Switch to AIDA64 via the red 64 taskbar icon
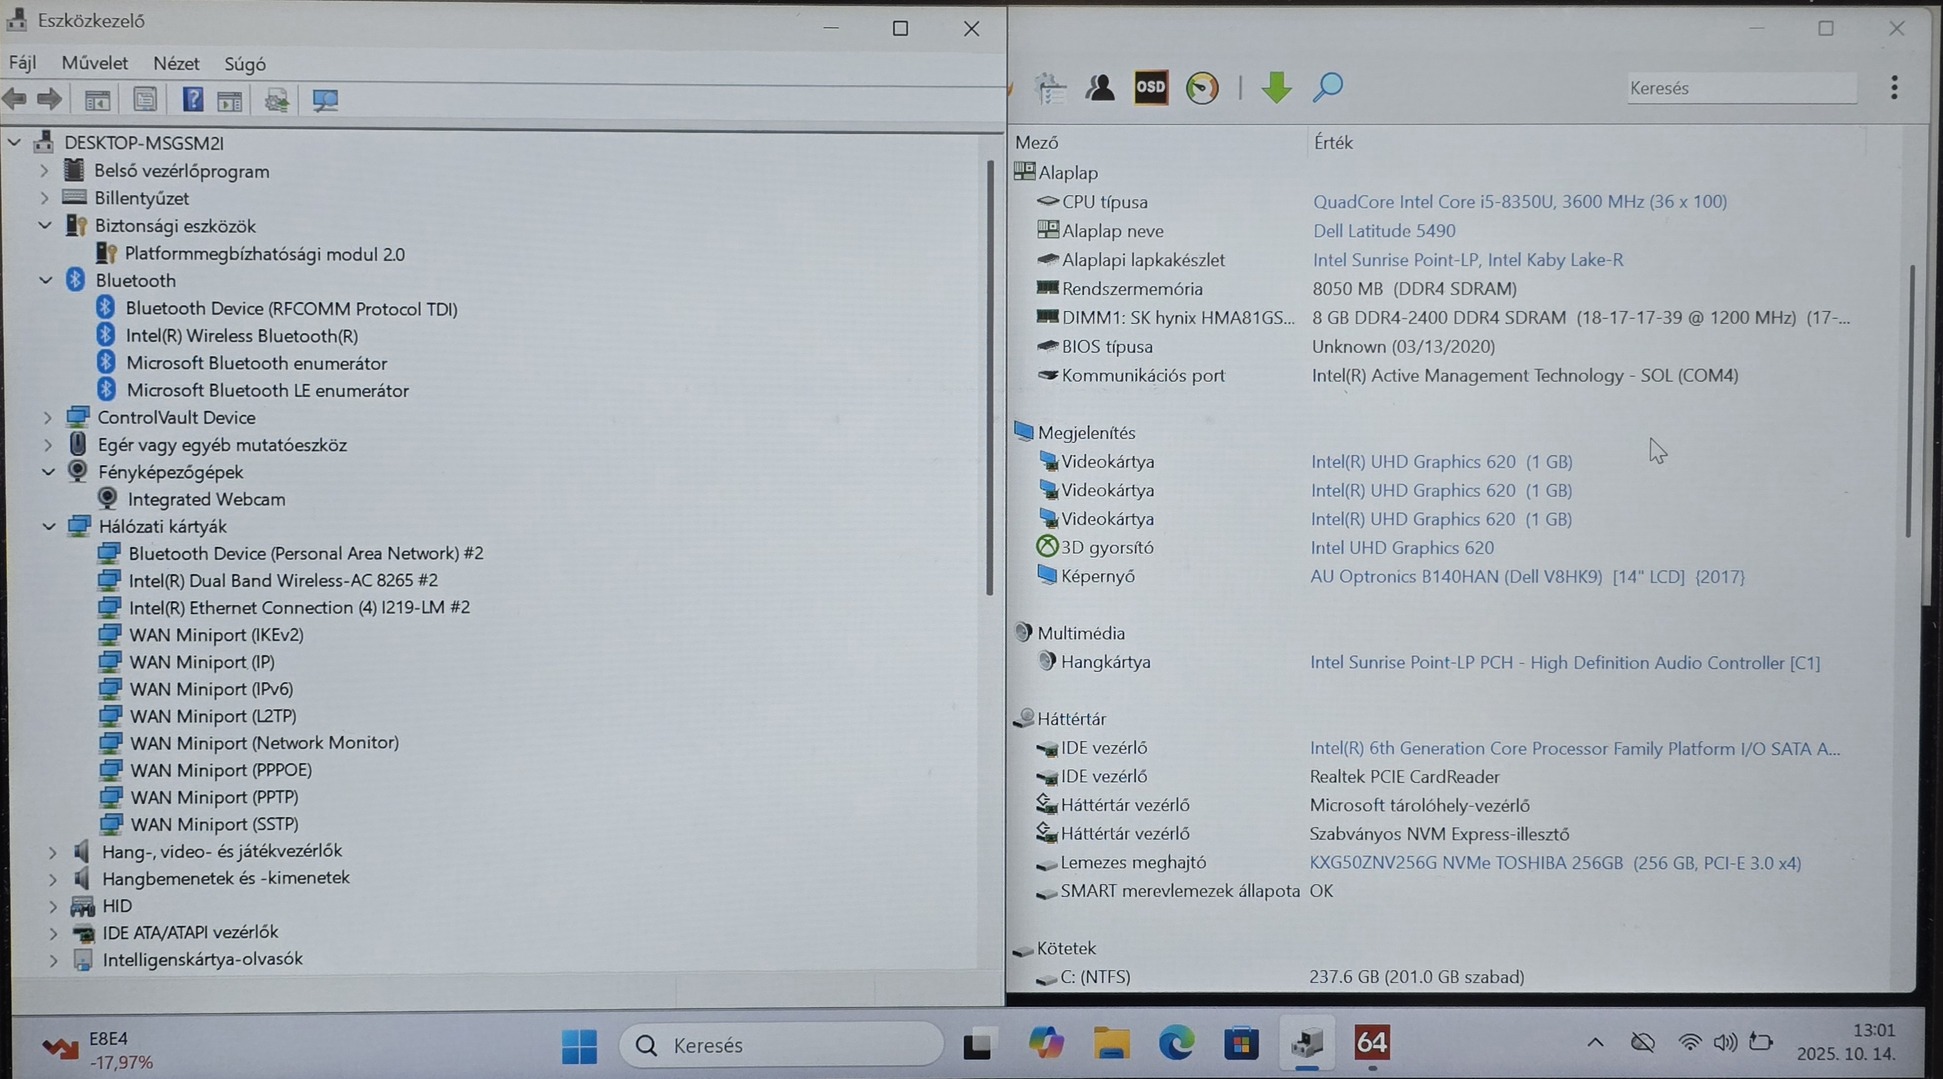The image size is (1943, 1079). coord(1371,1043)
